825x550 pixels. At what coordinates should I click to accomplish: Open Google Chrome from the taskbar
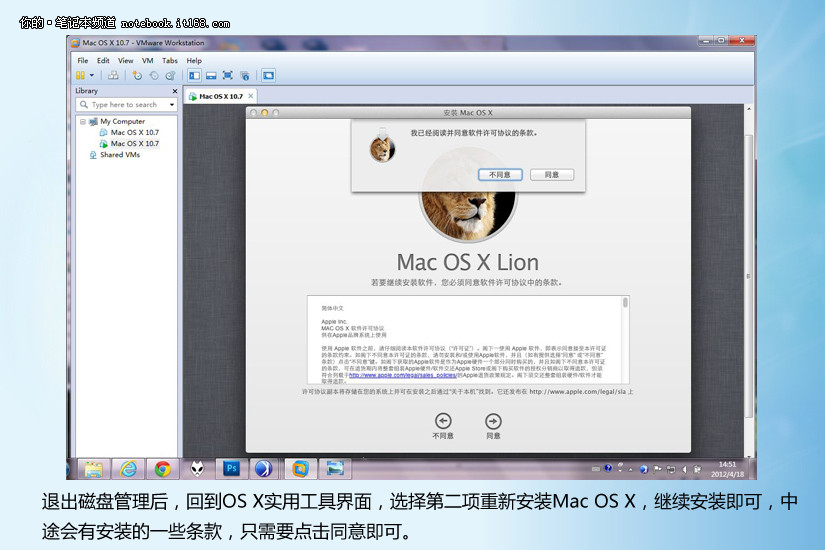coord(163,468)
